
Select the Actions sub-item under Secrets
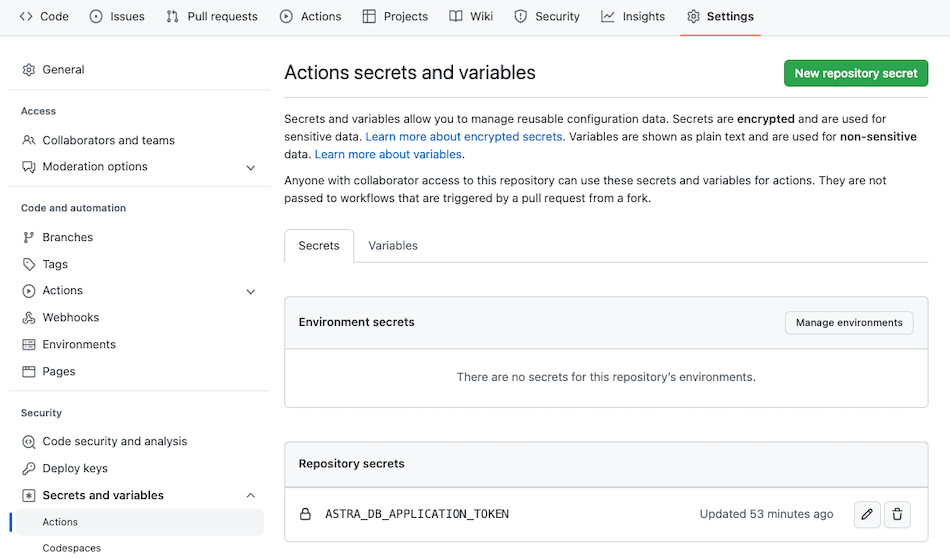coord(139,522)
